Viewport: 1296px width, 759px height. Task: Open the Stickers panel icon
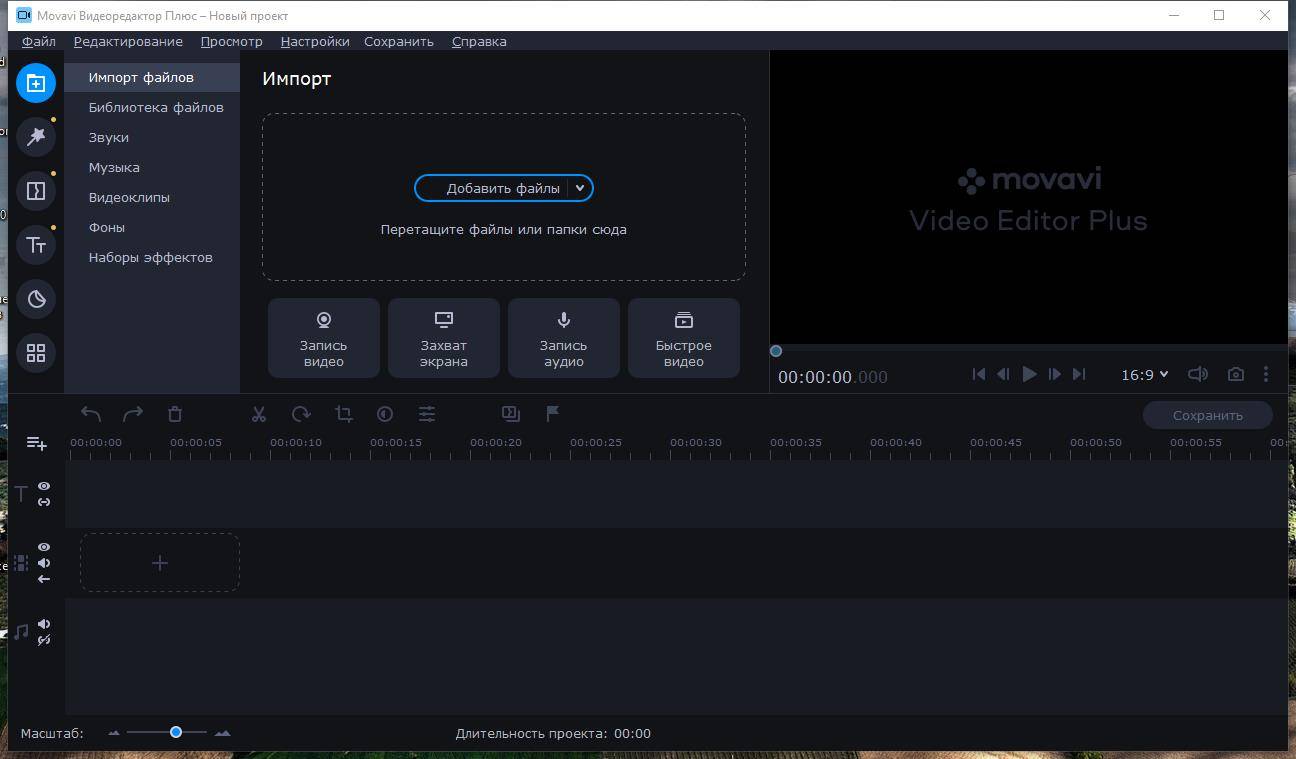coord(36,299)
